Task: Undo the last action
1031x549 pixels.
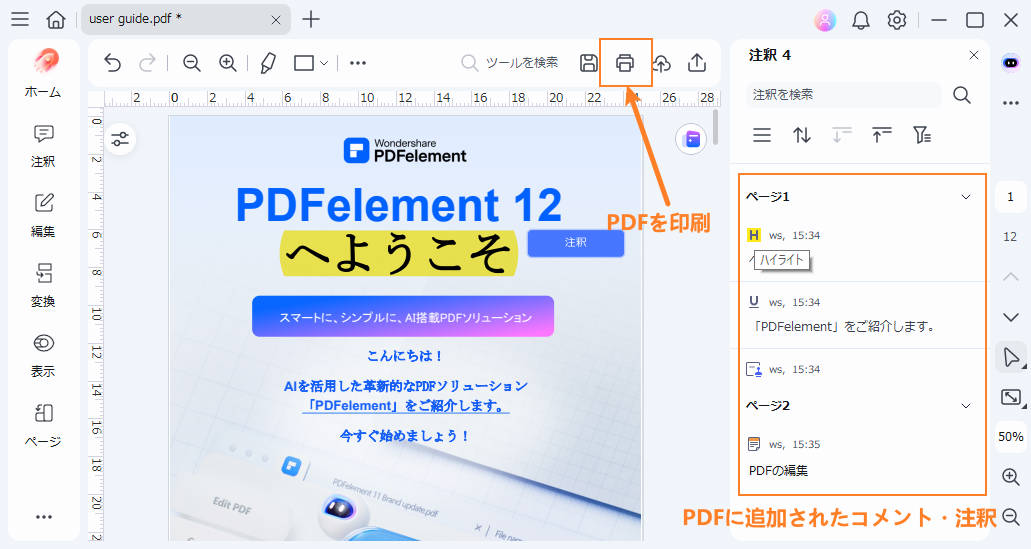Action: click(x=112, y=63)
